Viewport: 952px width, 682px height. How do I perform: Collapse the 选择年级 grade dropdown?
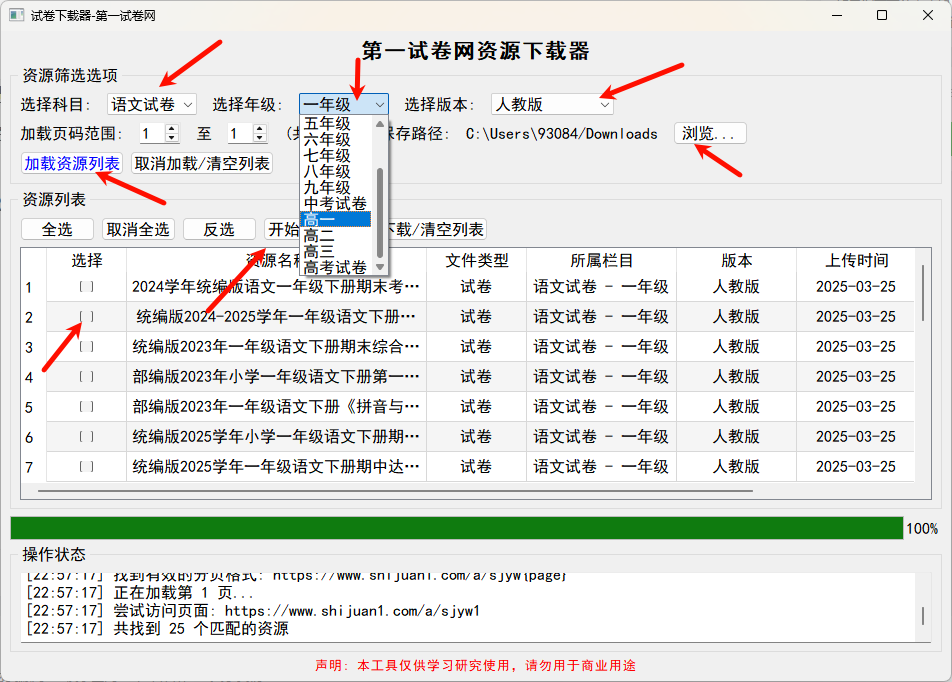pos(344,104)
